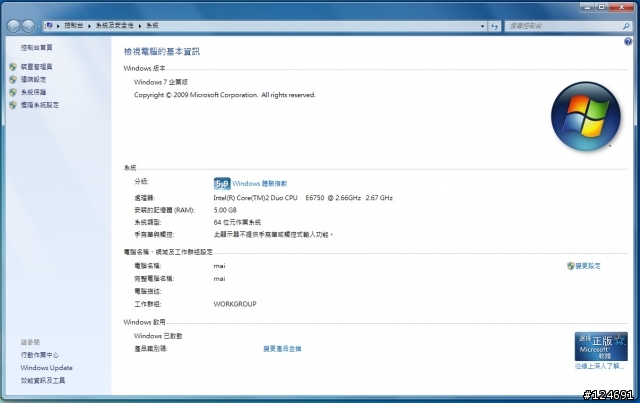Open the Windows 體驗指數 link
The width and height of the screenshot is (640, 403).
tap(260, 184)
